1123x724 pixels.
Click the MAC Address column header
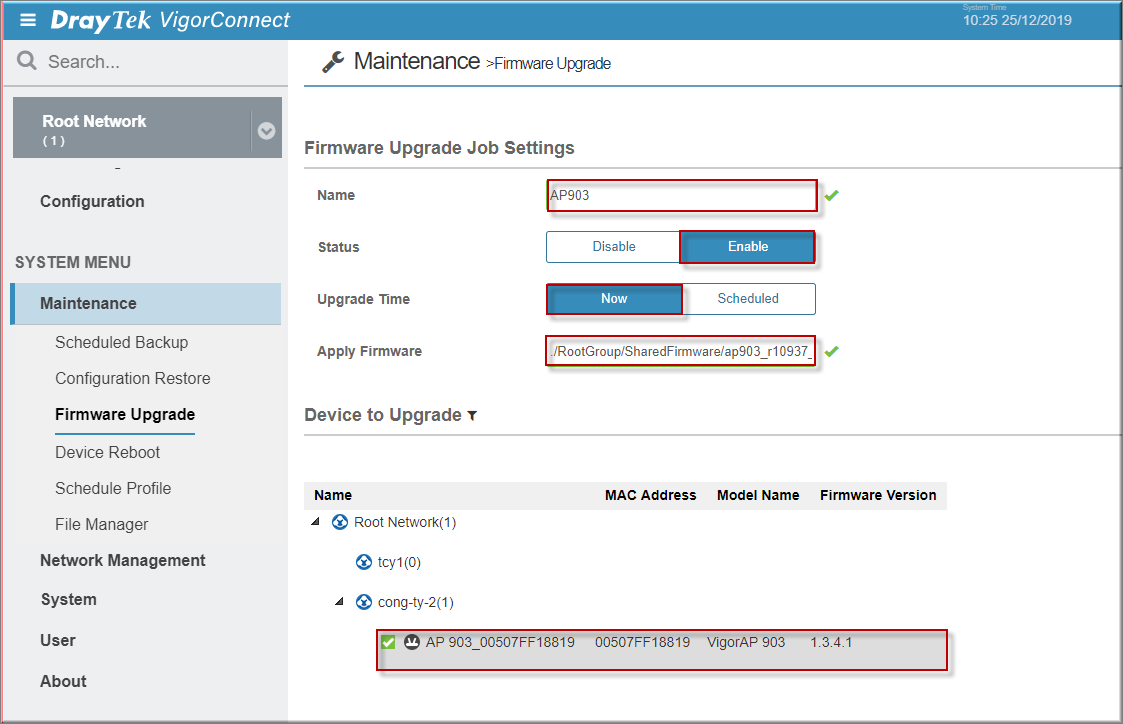coord(650,495)
